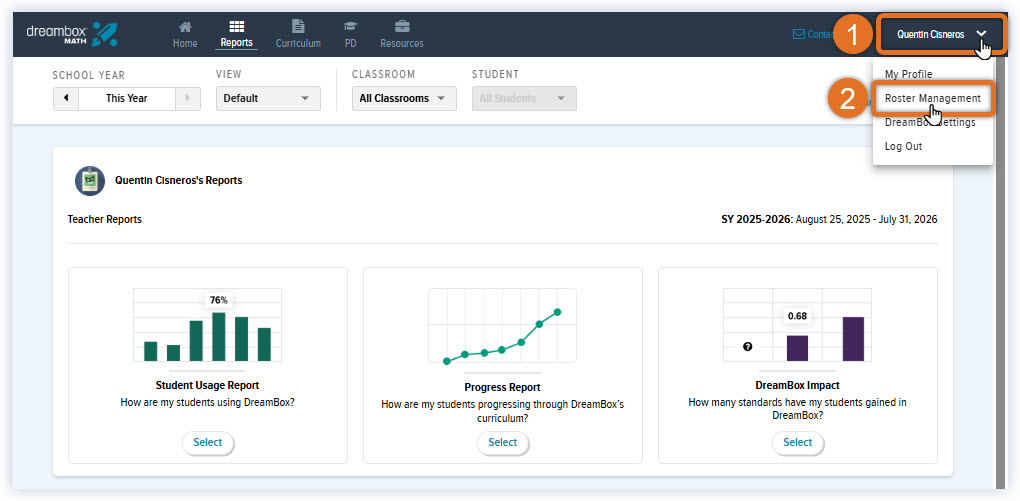Open Curriculum document icon
This screenshot has height=501, width=1020.
pos(298,27)
